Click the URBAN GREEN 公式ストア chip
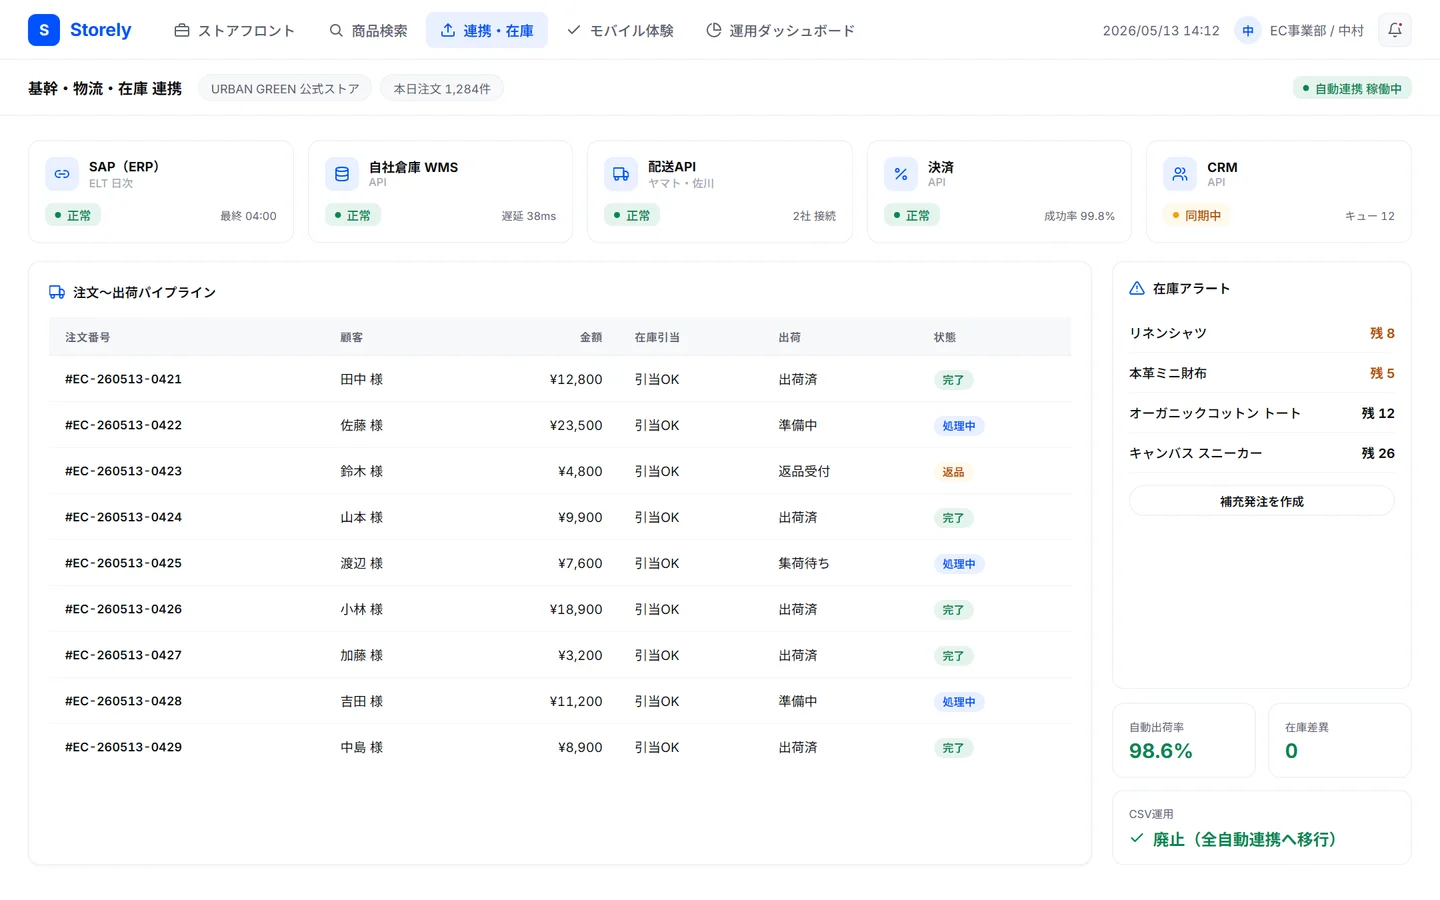This screenshot has width=1440, height=900. pyautogui.click(x=285, y=88)
